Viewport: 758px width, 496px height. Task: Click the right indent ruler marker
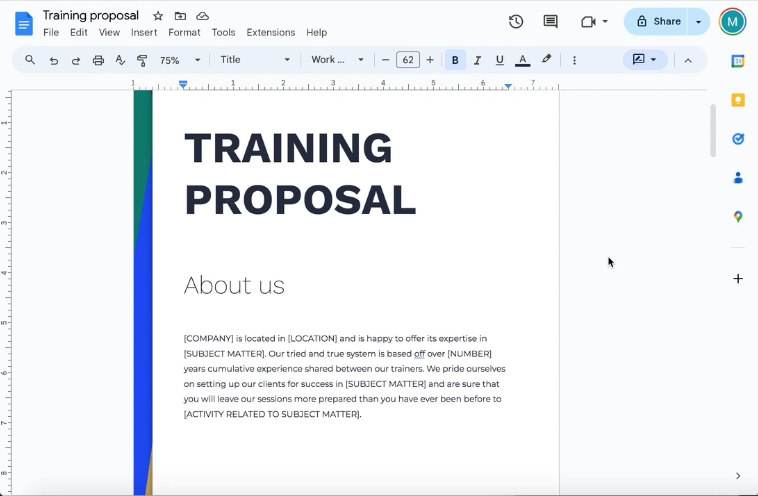point(508,86)
